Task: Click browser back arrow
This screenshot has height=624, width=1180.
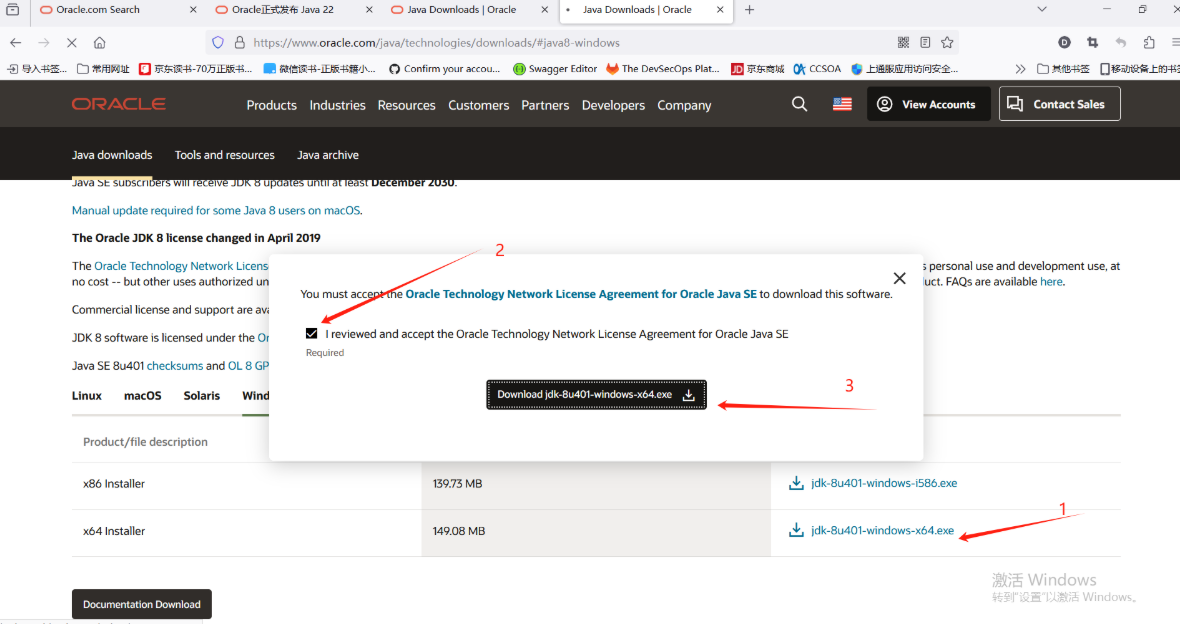Action: (16, 43)
